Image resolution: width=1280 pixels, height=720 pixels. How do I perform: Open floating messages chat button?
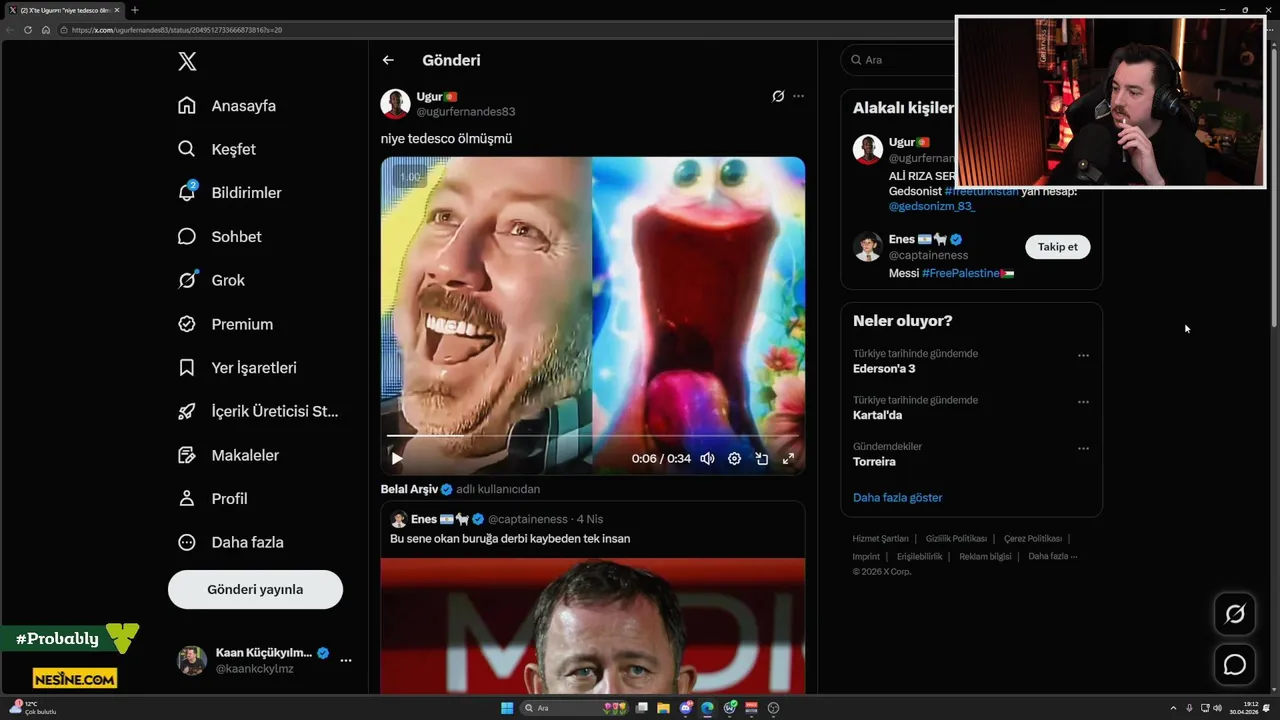tap(1235, 665)
